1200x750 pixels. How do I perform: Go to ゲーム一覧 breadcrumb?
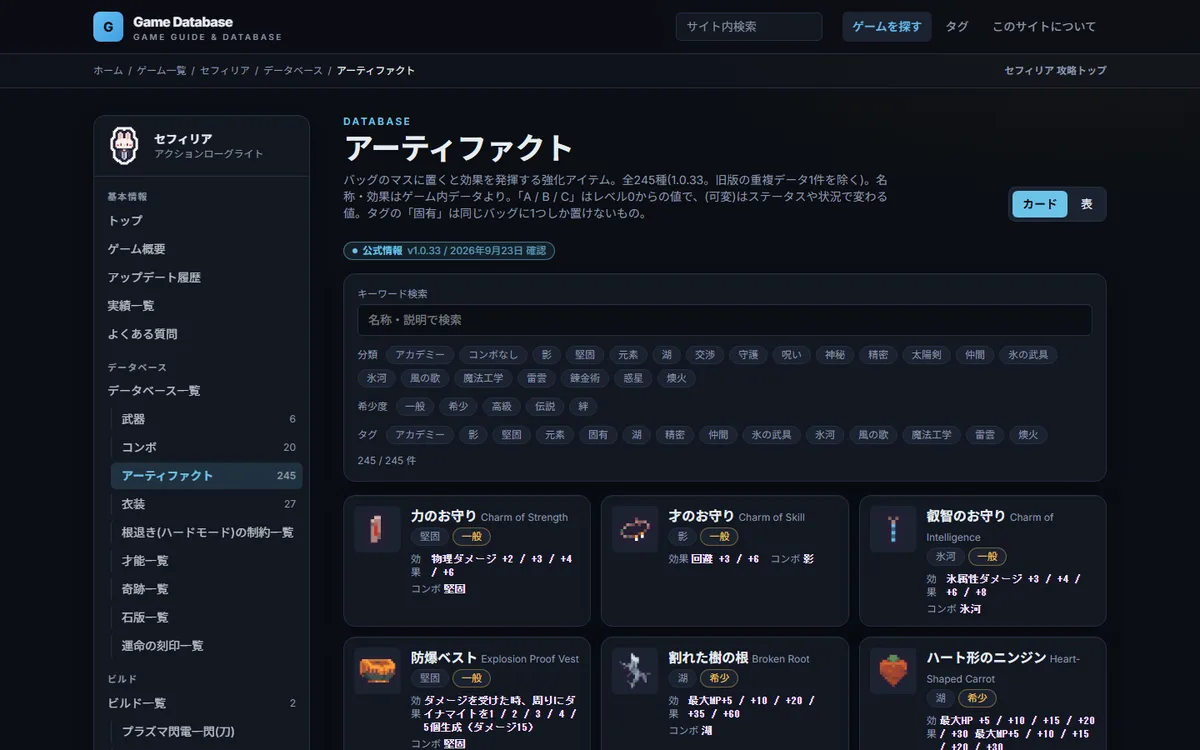[x=161, y=71]
